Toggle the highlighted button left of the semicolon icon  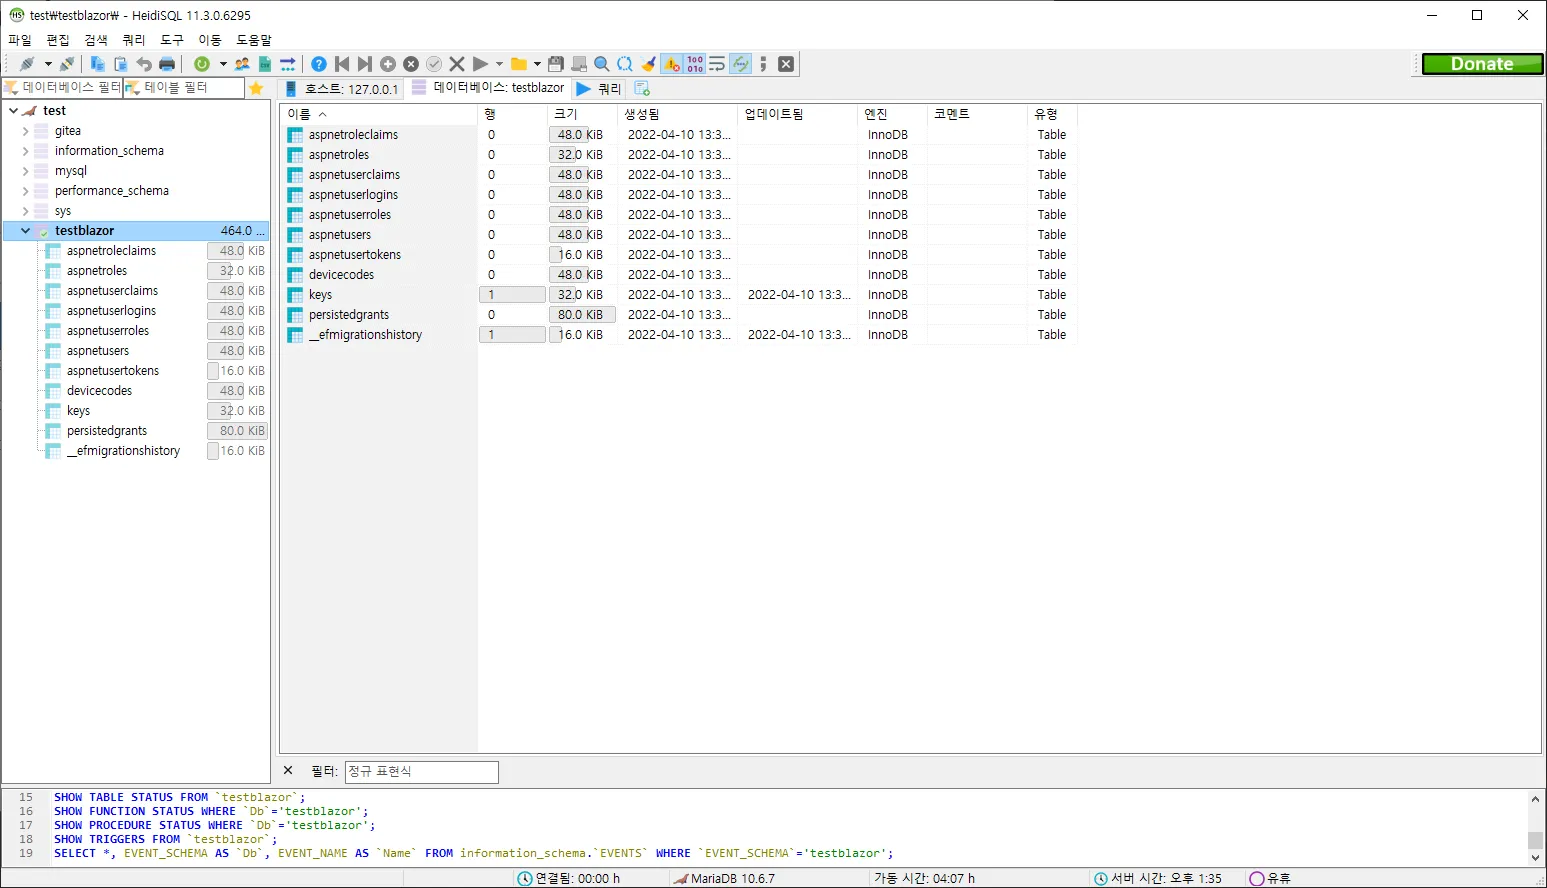click(x=740, y=64)
